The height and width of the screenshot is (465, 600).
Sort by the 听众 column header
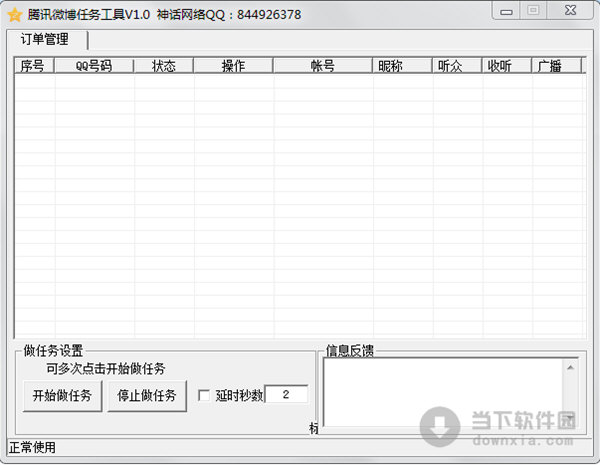click(x=450, y=66)
